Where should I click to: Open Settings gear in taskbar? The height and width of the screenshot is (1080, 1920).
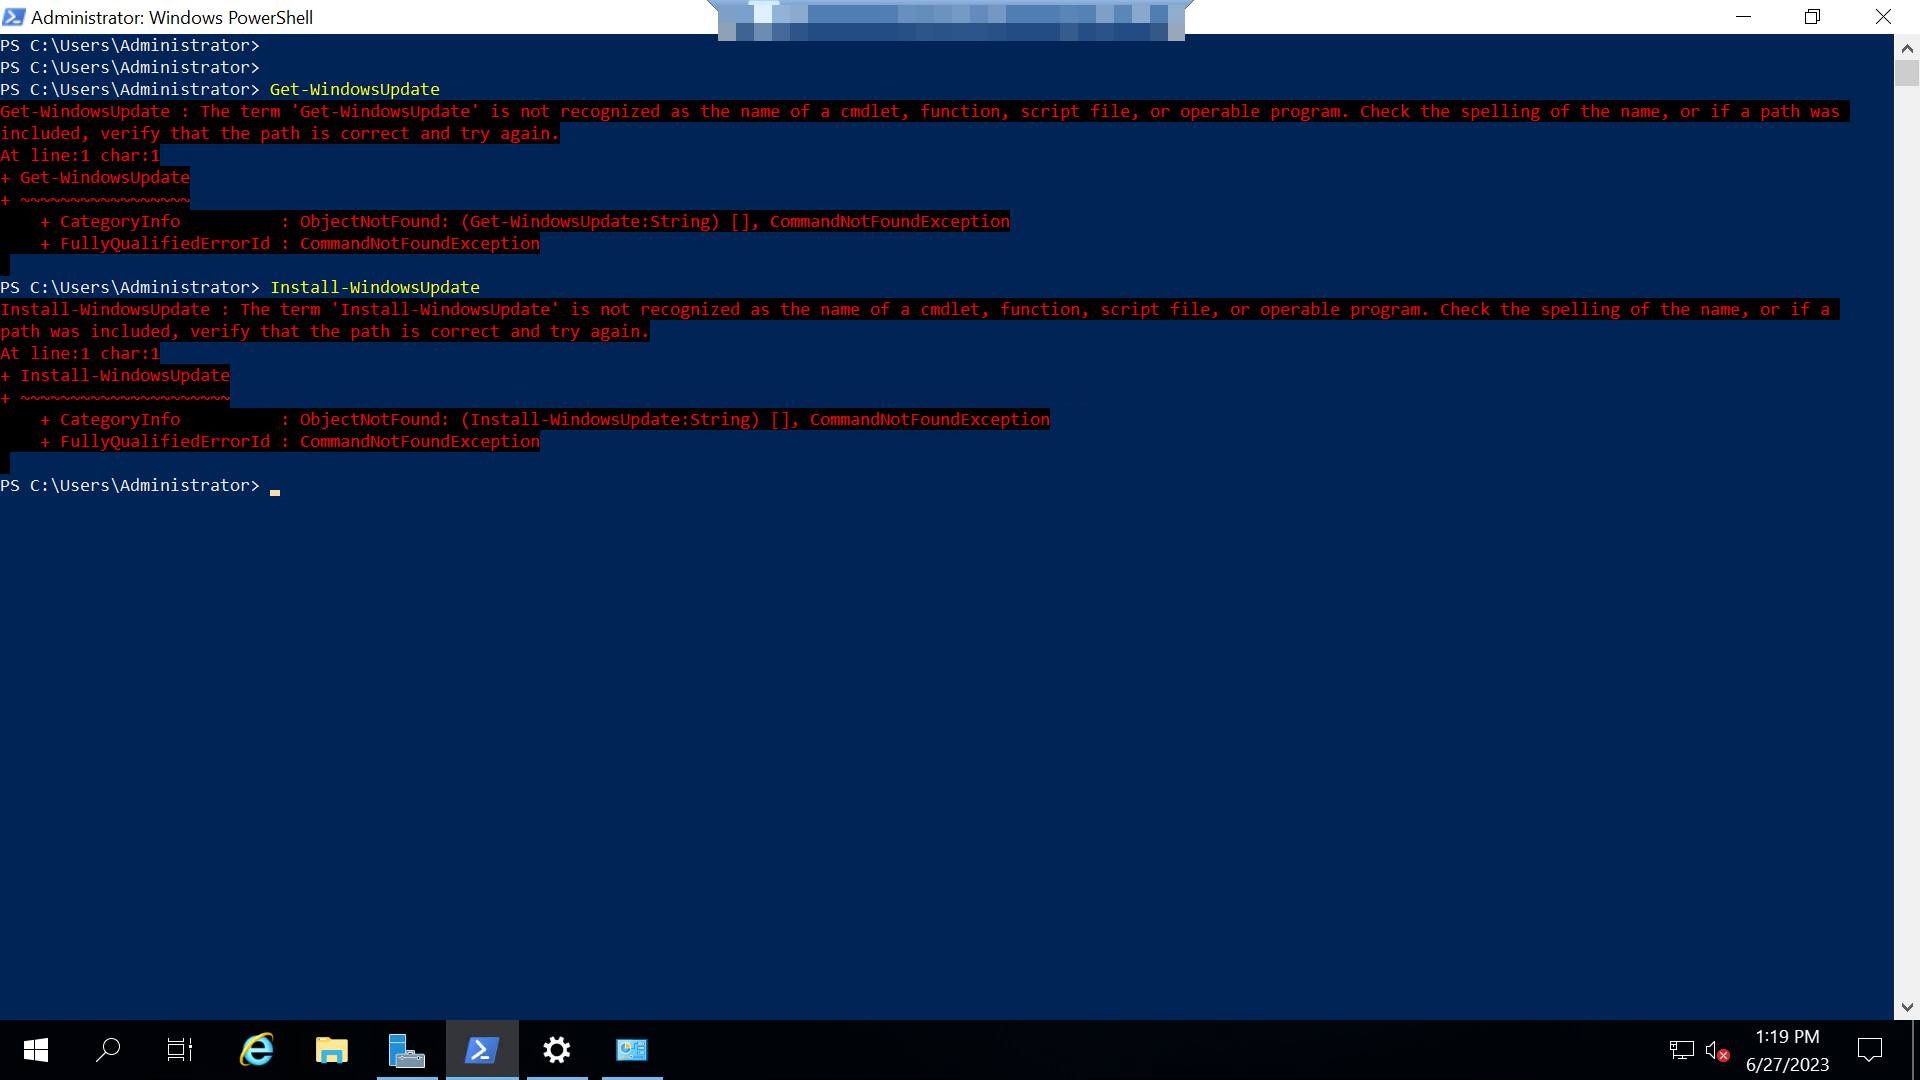(x=557, y=1050)
